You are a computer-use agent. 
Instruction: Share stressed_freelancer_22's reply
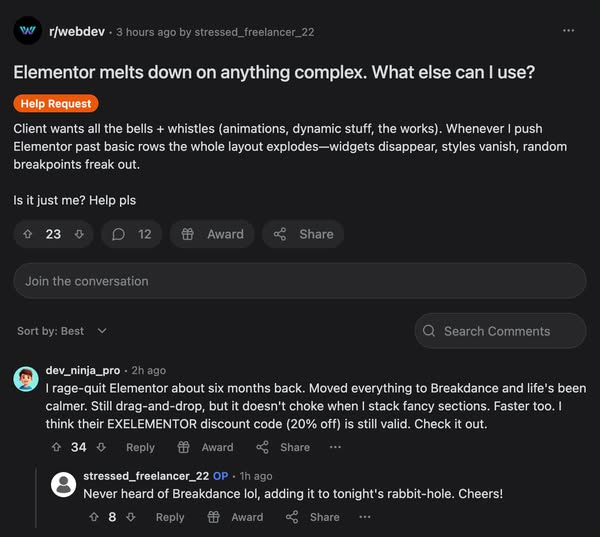pos(313,517)
